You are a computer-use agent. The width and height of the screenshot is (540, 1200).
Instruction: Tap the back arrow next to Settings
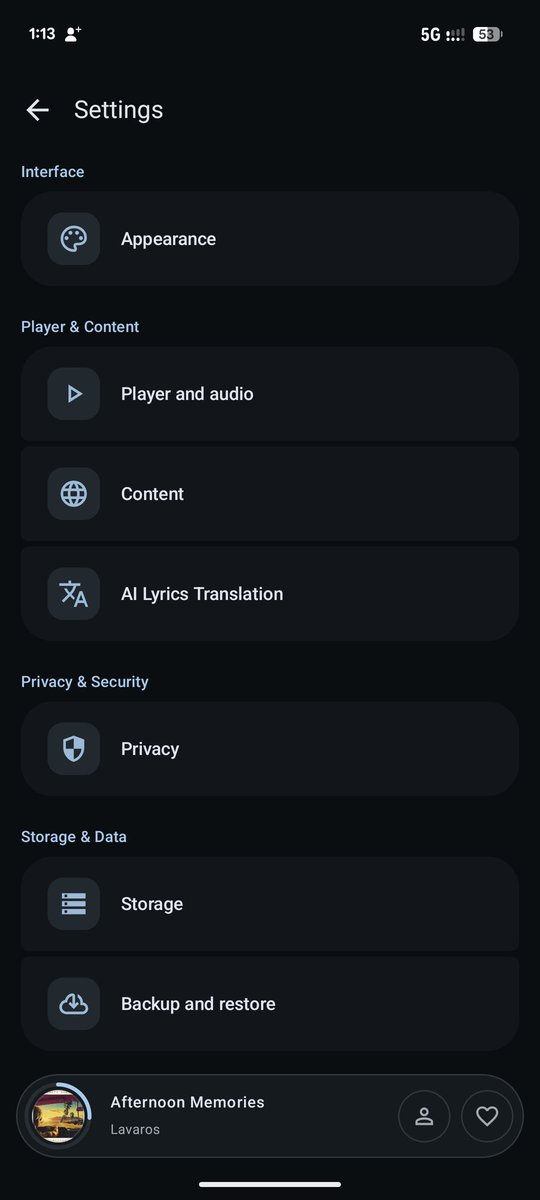click(38, 110)
